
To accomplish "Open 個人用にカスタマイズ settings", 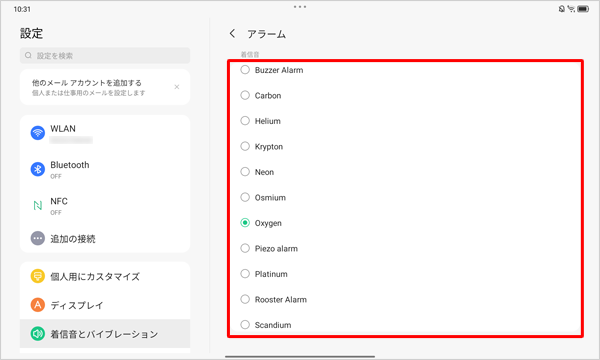I will pyautogui.click(x=105, y=276).
